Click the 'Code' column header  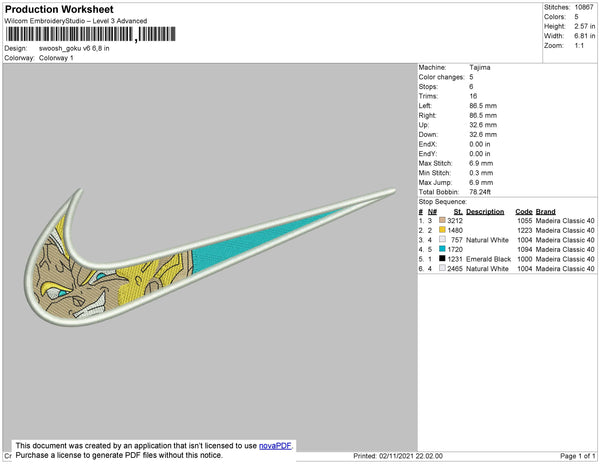(x=523, y=212)
